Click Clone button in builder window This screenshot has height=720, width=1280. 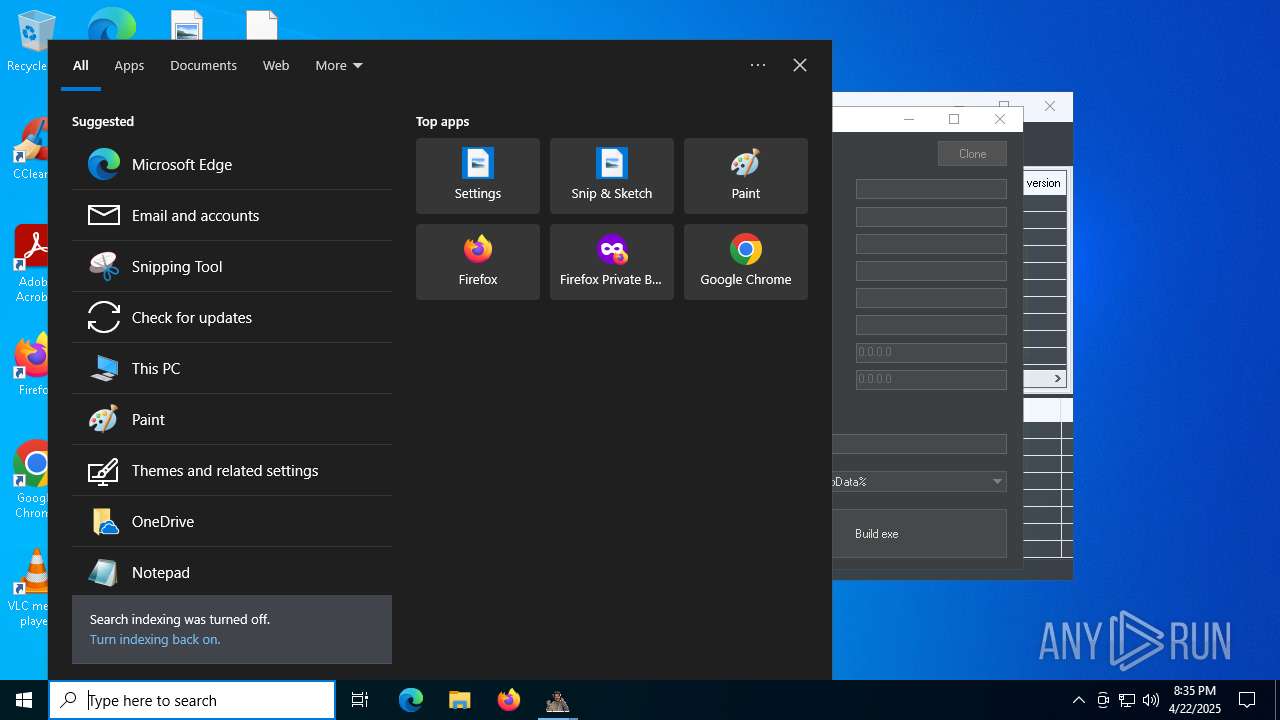[x=972, y=153]
